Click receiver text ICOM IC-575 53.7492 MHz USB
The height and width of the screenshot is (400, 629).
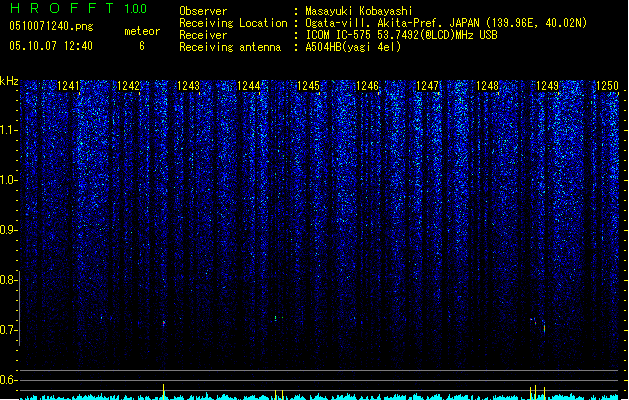402,35
